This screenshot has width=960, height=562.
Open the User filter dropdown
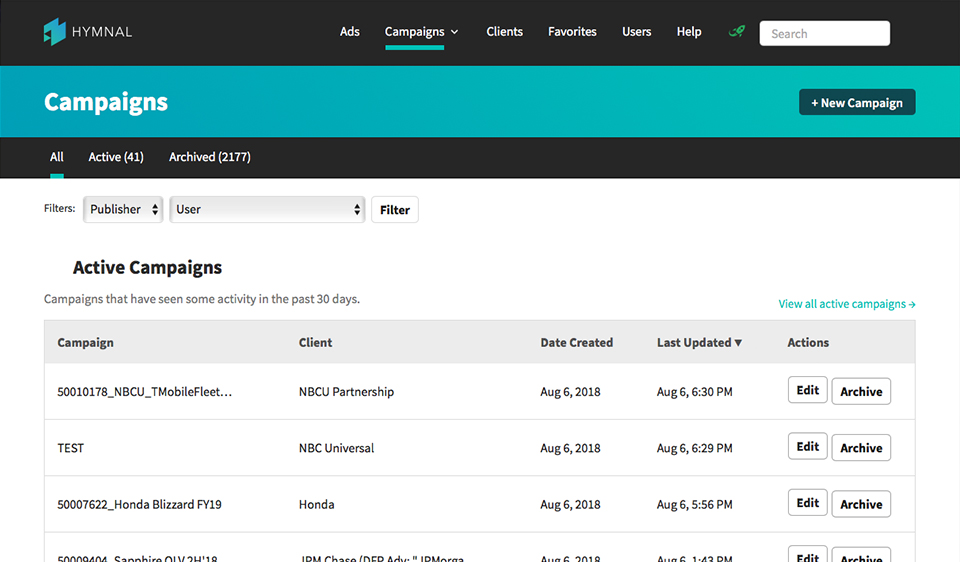click(x=267, y=209)
